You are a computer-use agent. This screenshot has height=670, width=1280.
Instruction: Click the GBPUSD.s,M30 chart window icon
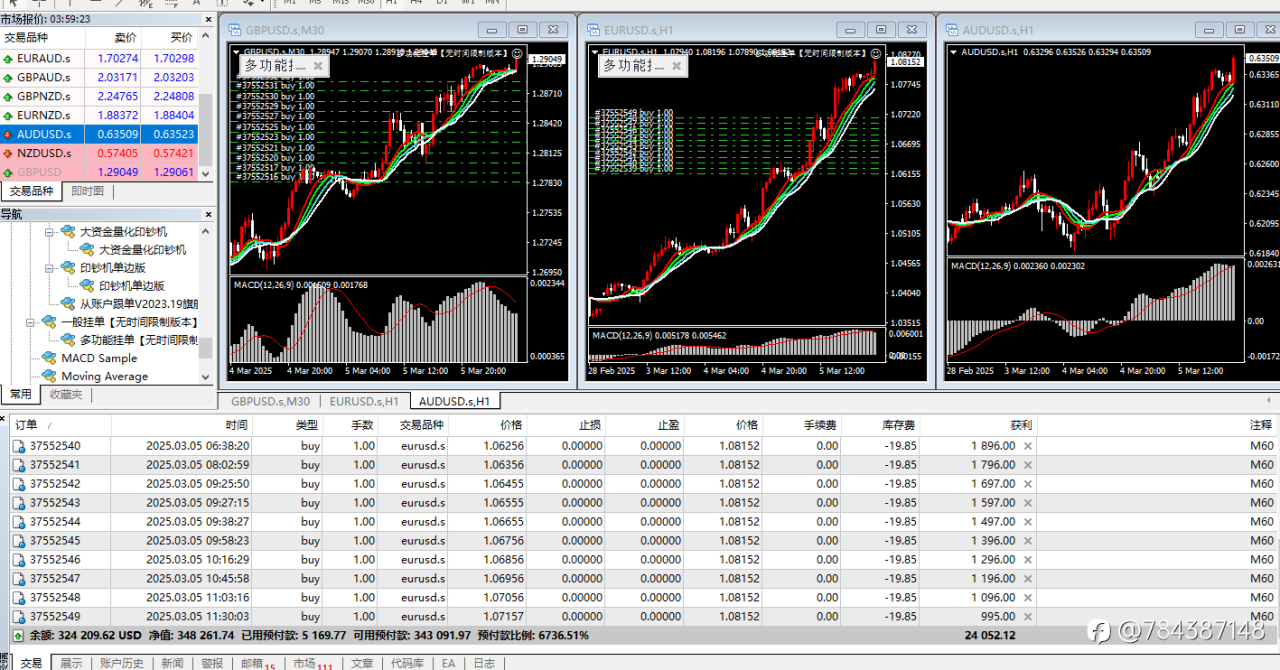click(236, 30)
